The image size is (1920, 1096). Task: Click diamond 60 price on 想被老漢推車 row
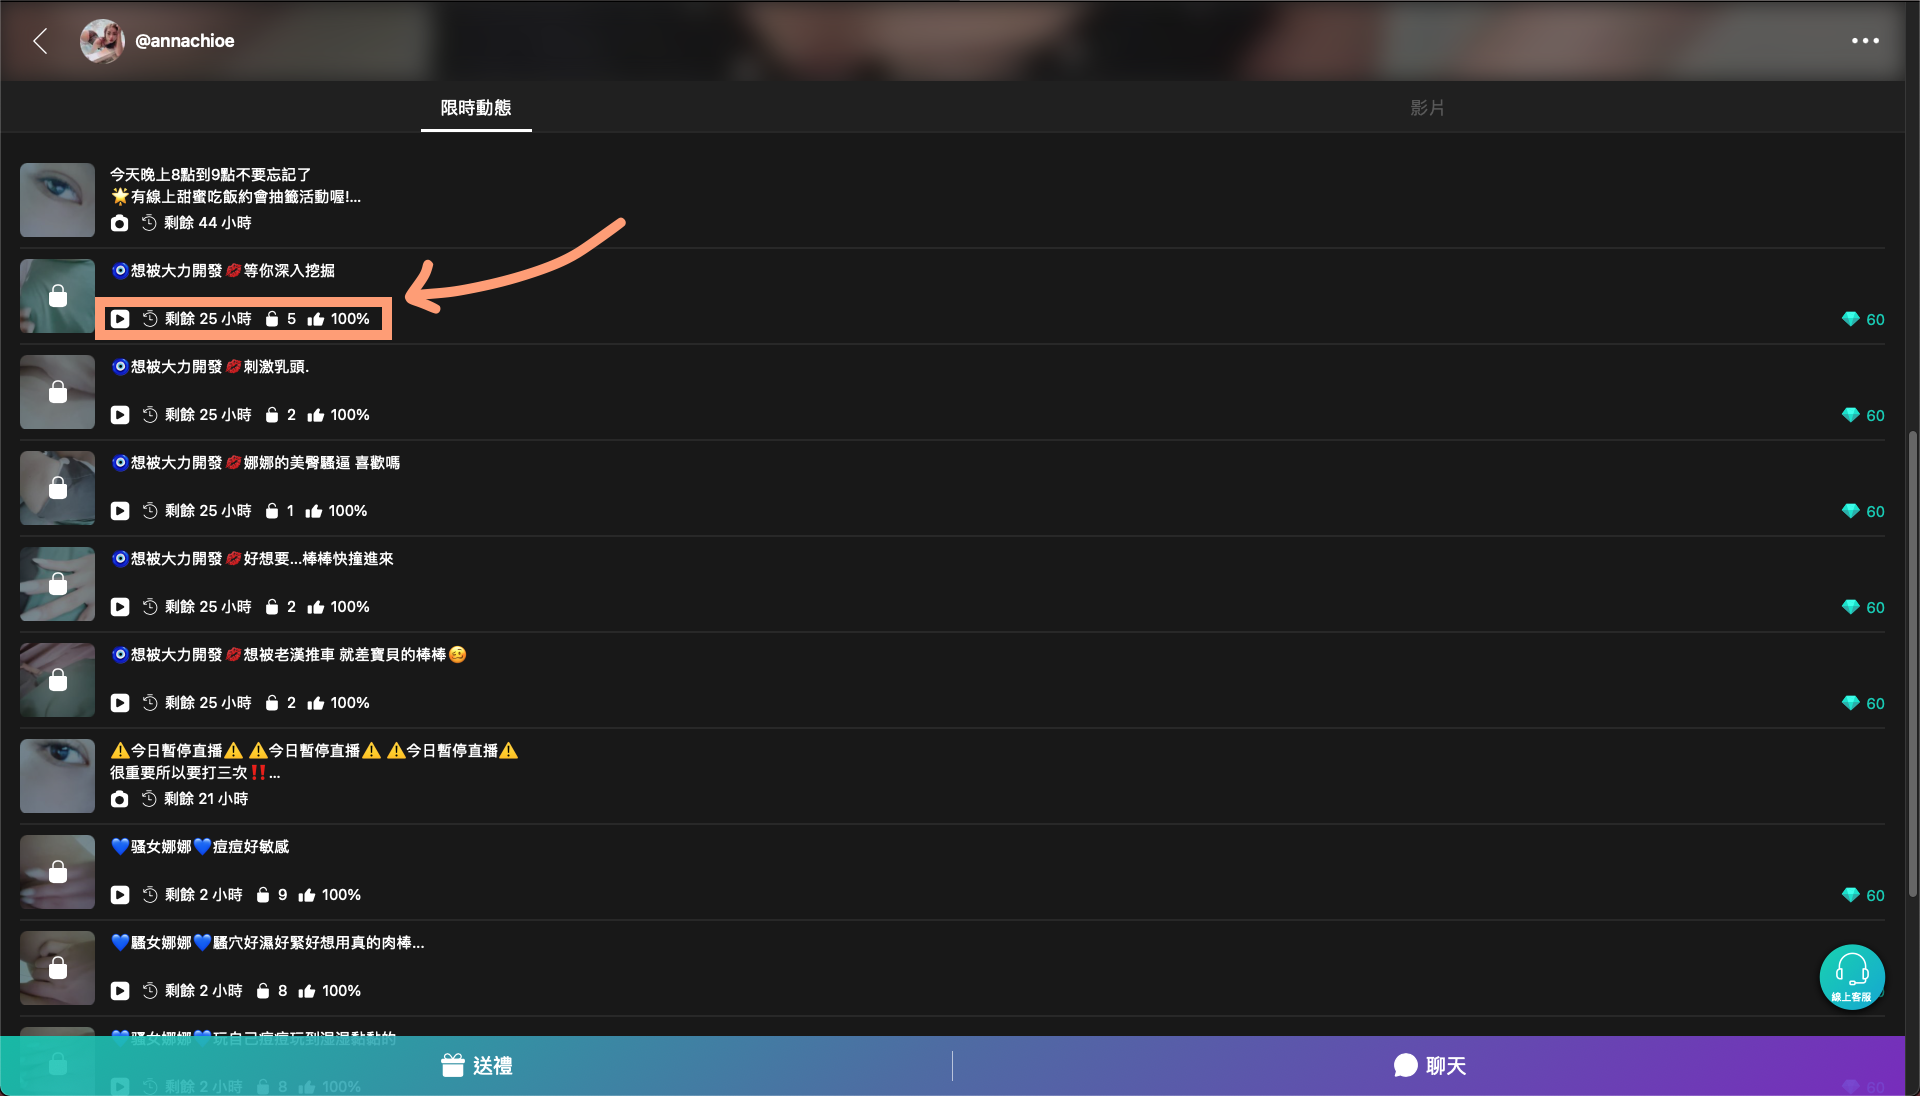[1863, 703]
